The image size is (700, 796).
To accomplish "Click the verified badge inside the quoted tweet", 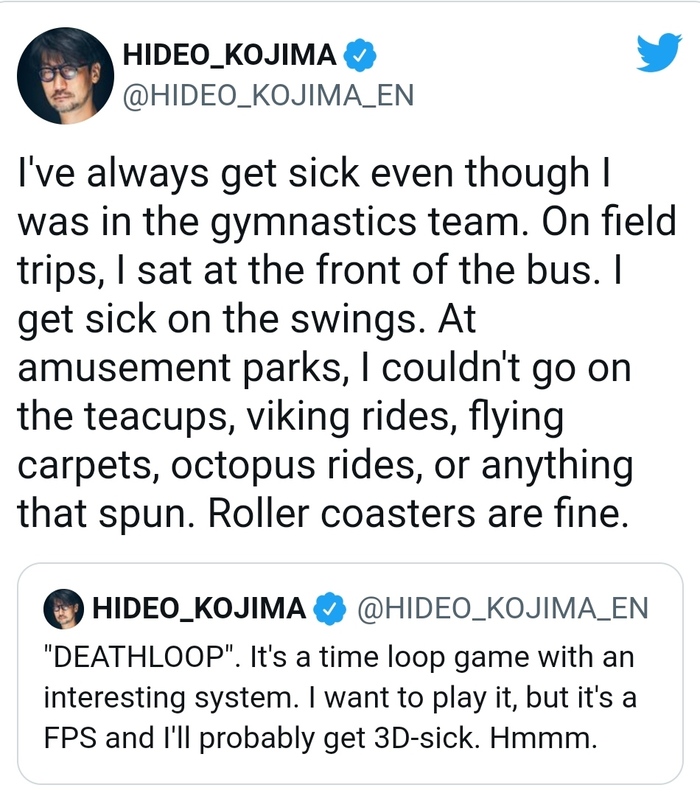I will coord(328,608).
